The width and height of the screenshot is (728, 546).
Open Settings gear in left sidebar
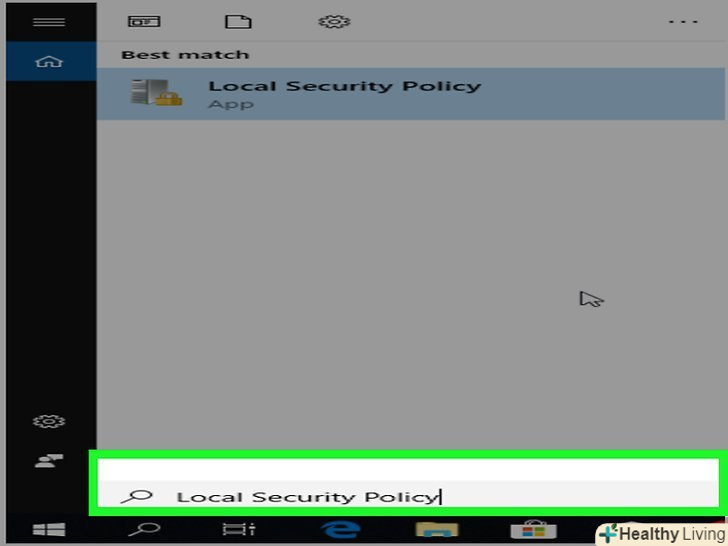click(x=49, y=421)
